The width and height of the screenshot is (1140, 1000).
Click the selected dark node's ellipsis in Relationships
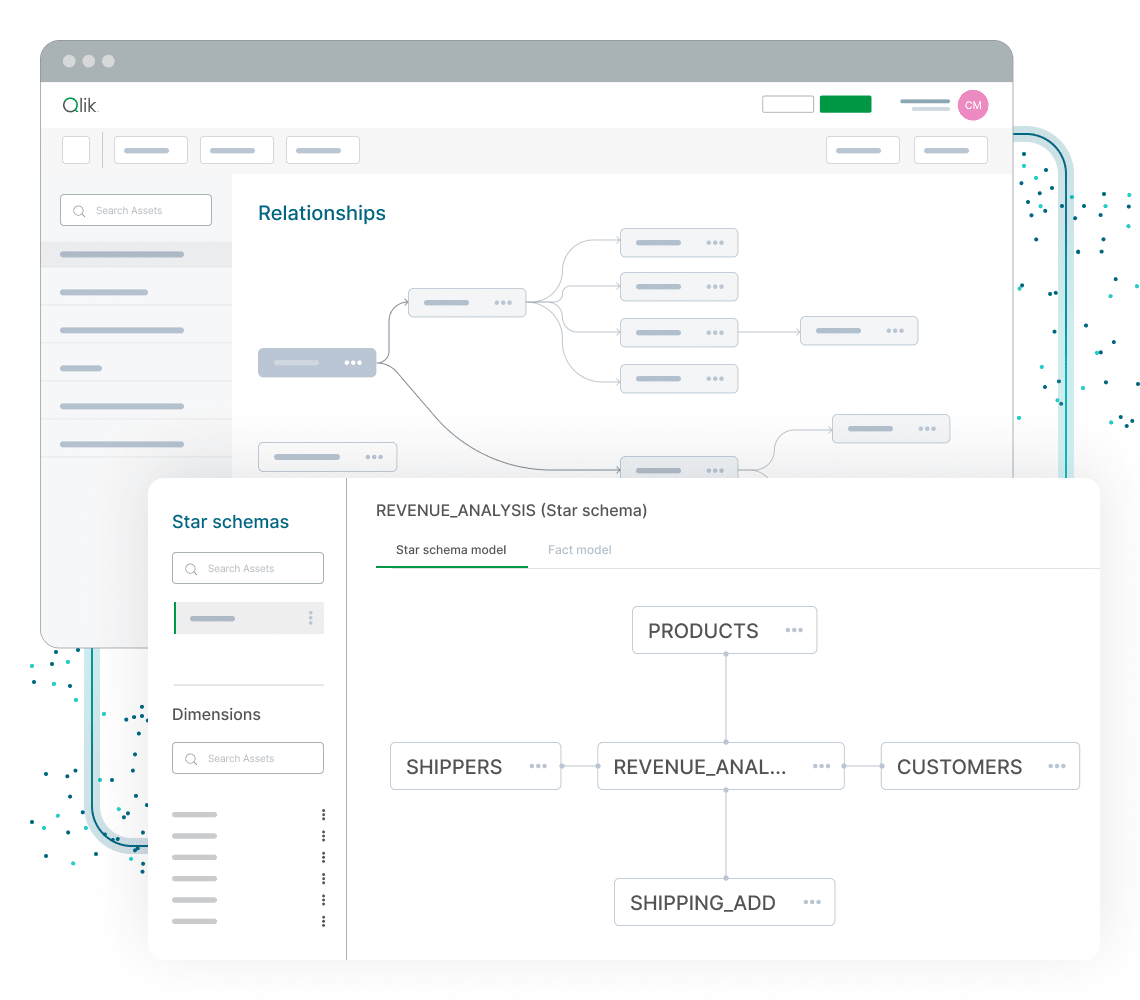[x=353, y=362]
